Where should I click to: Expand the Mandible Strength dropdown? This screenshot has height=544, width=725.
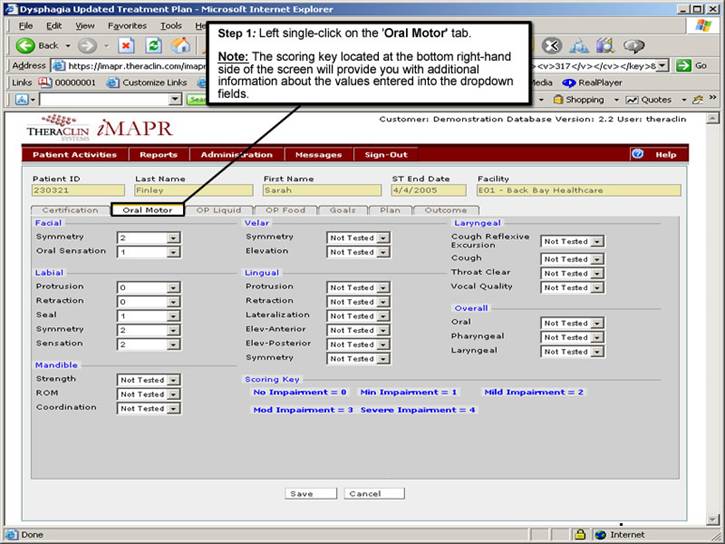[x=173, y=380]
